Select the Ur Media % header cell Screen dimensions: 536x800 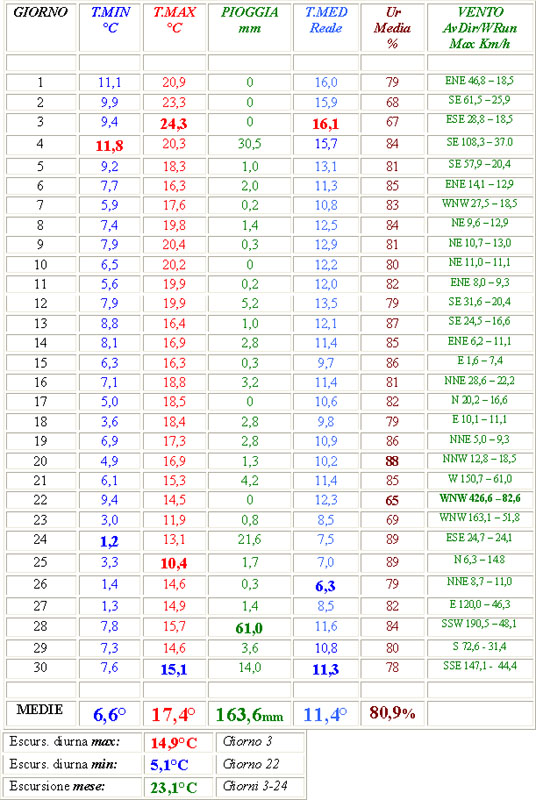(392, 28)
